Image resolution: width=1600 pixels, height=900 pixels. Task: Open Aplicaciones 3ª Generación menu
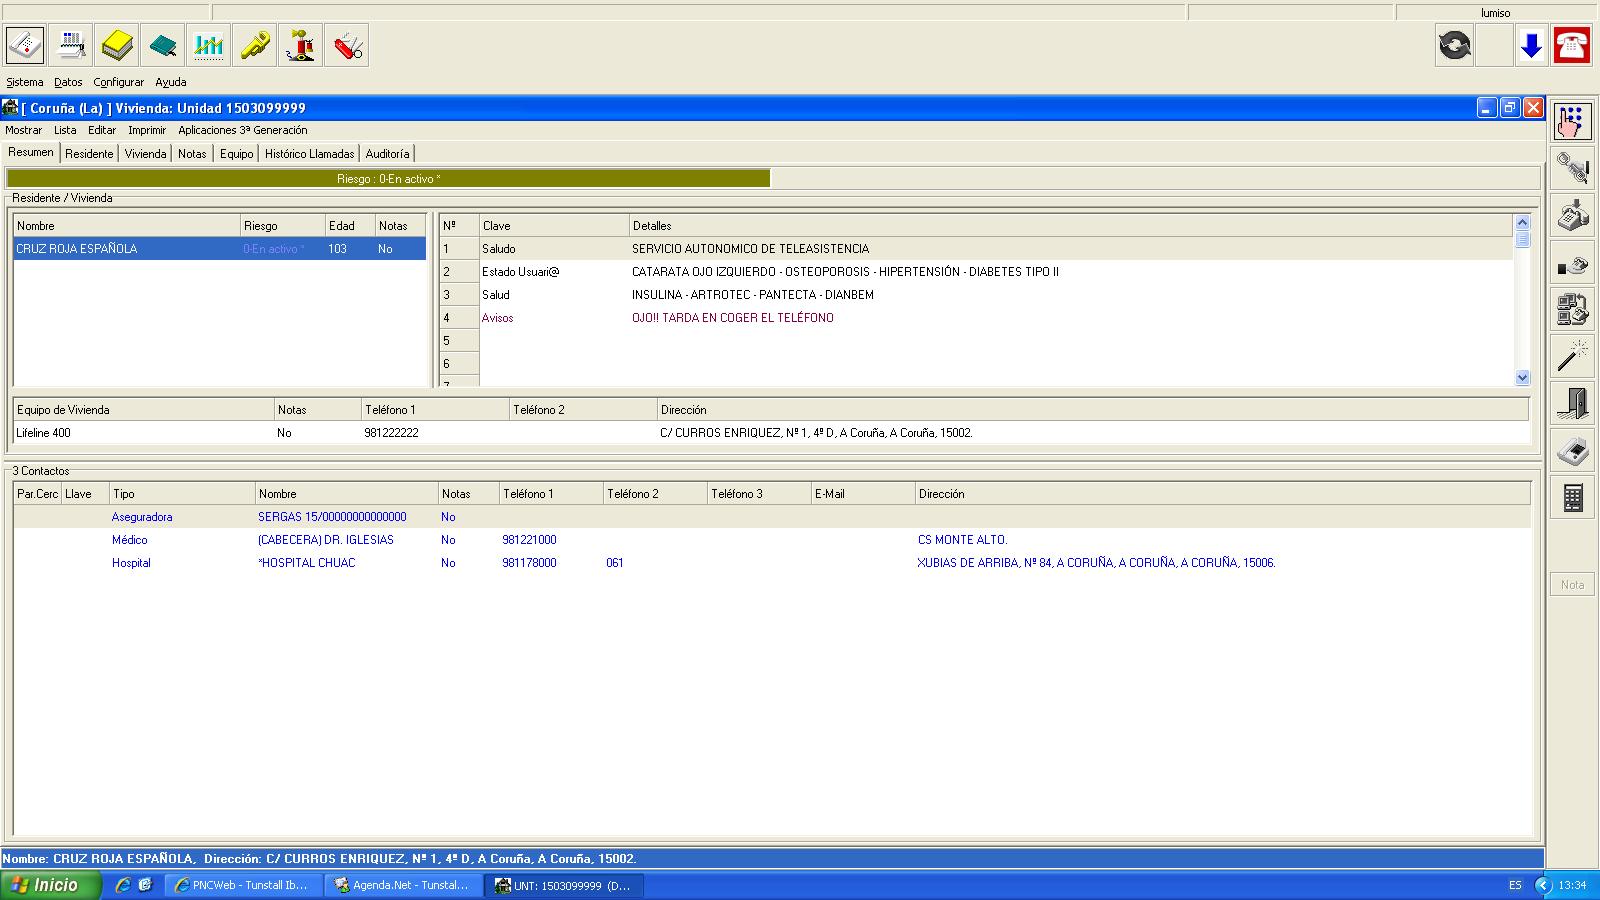[x=242, y=130]
